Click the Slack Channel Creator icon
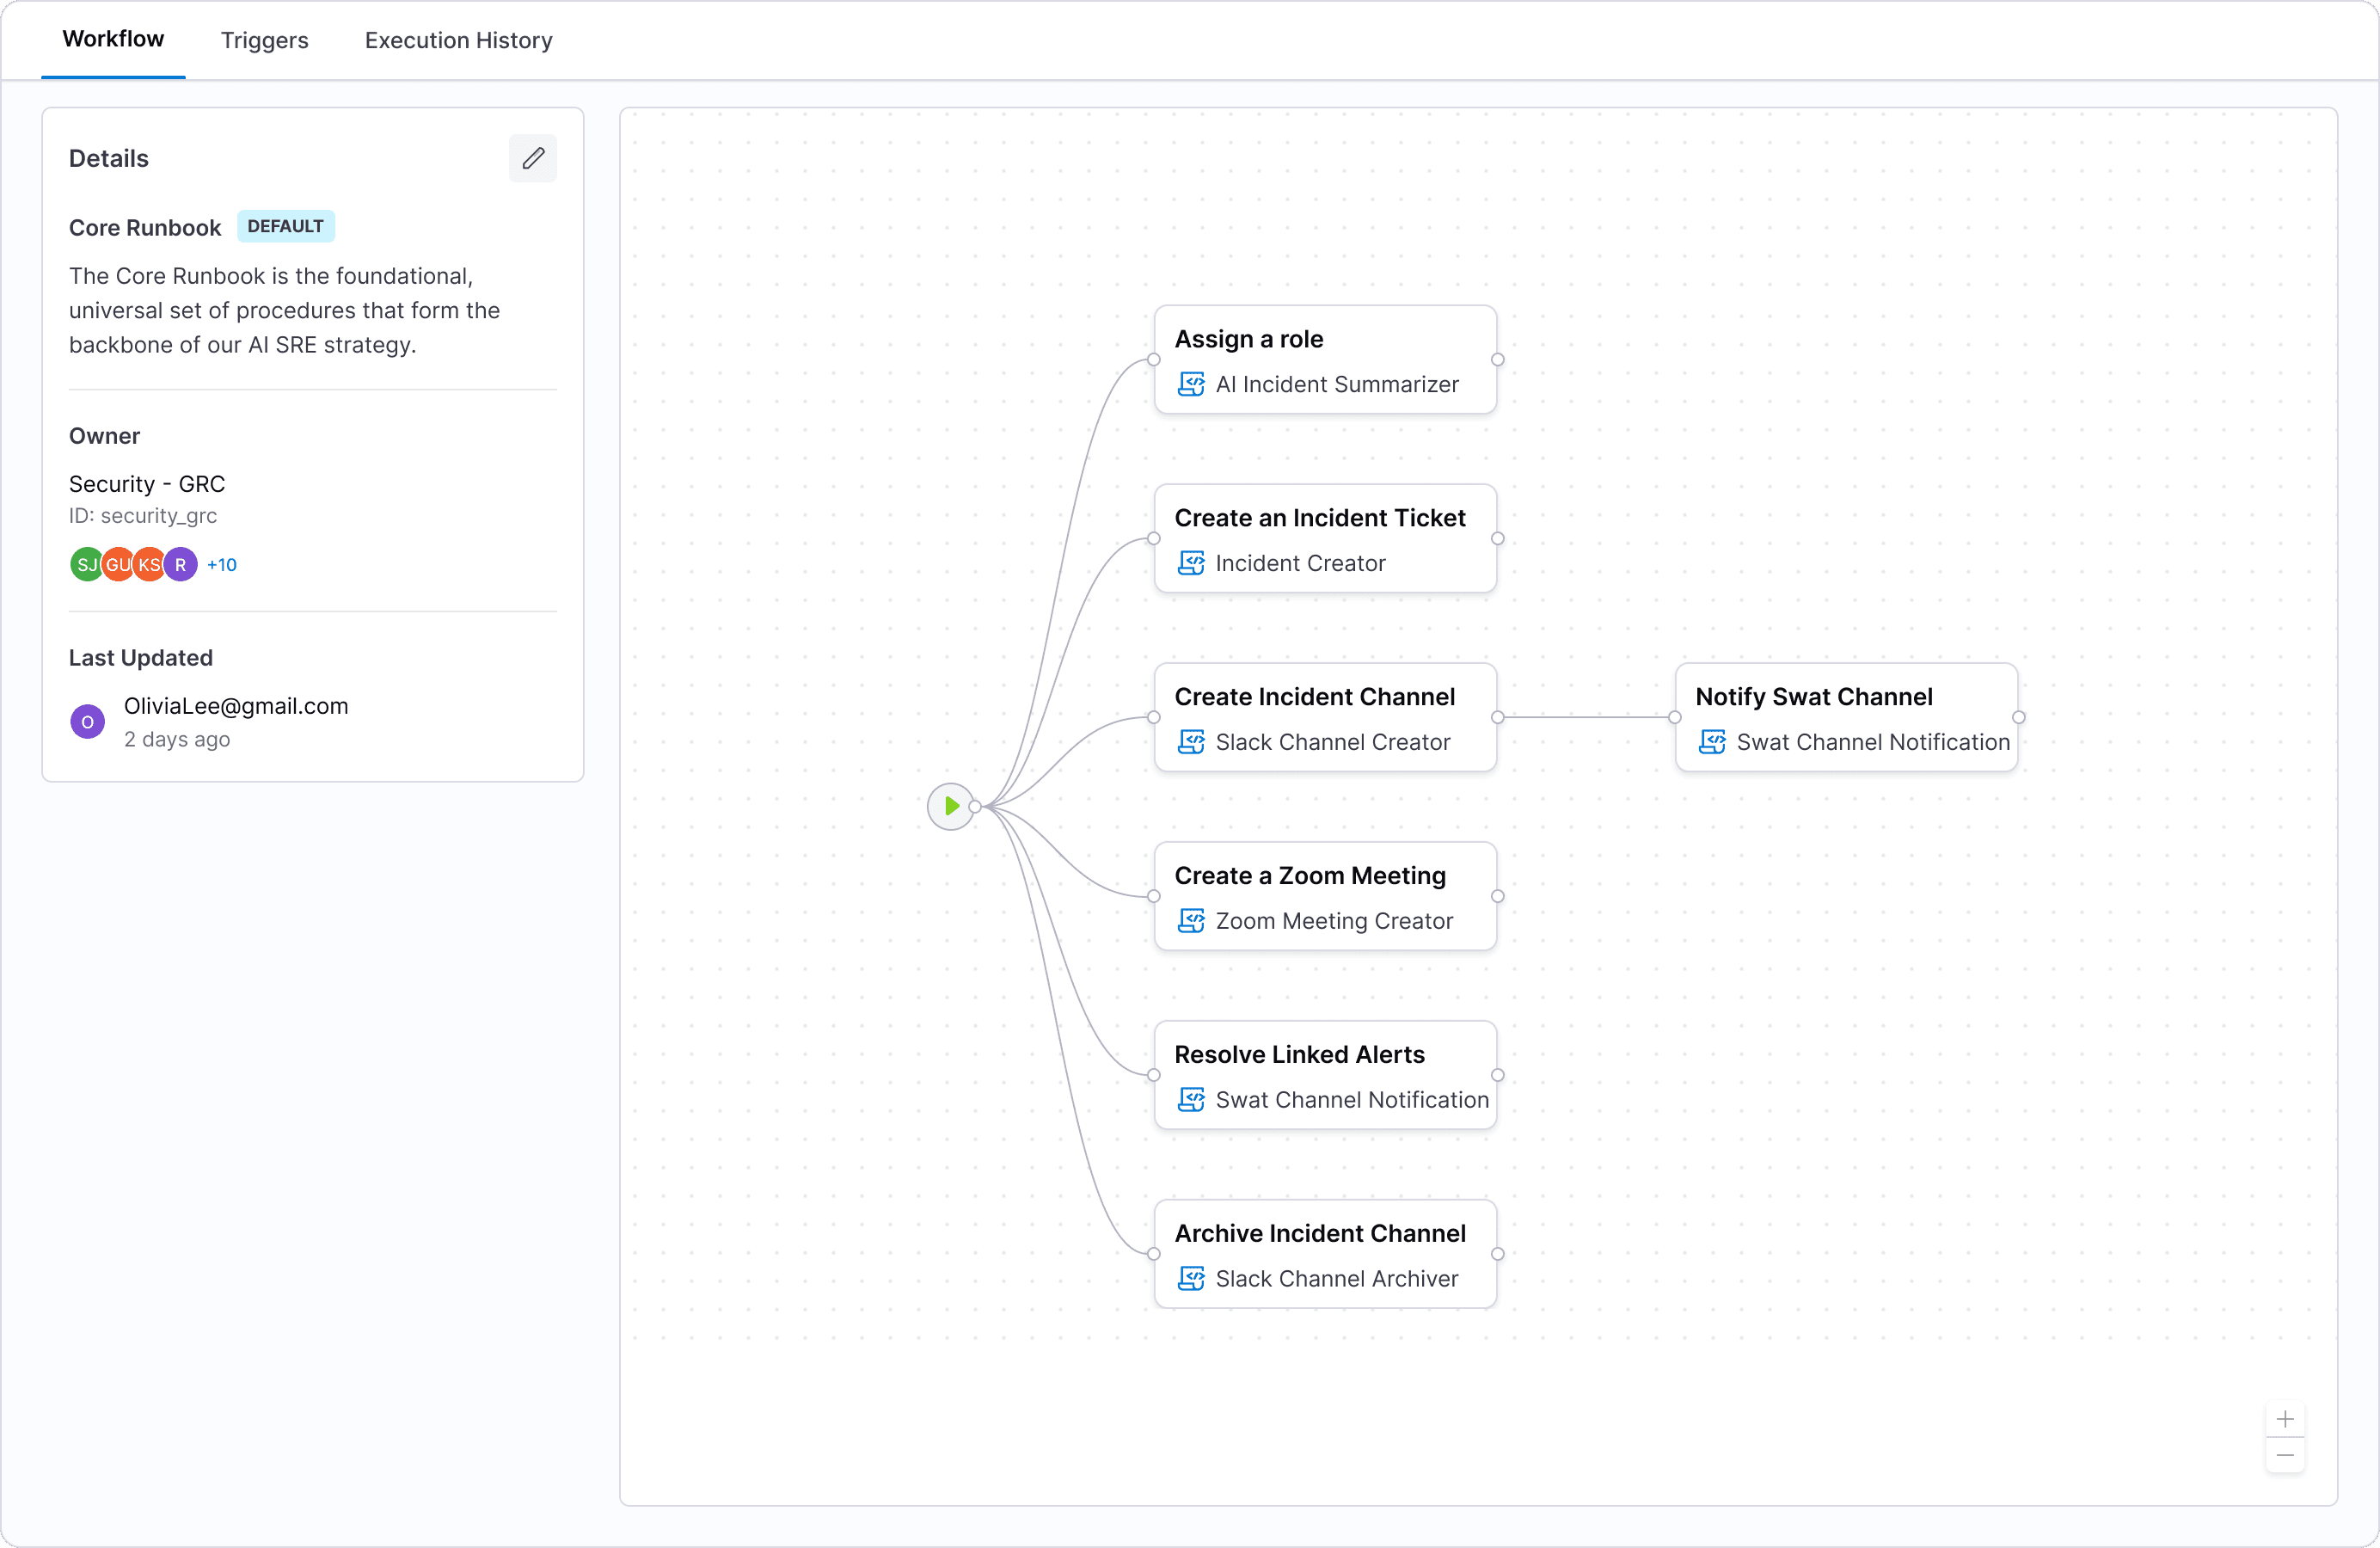Screen dimensions: 2380x1548 pos(1191,742)
